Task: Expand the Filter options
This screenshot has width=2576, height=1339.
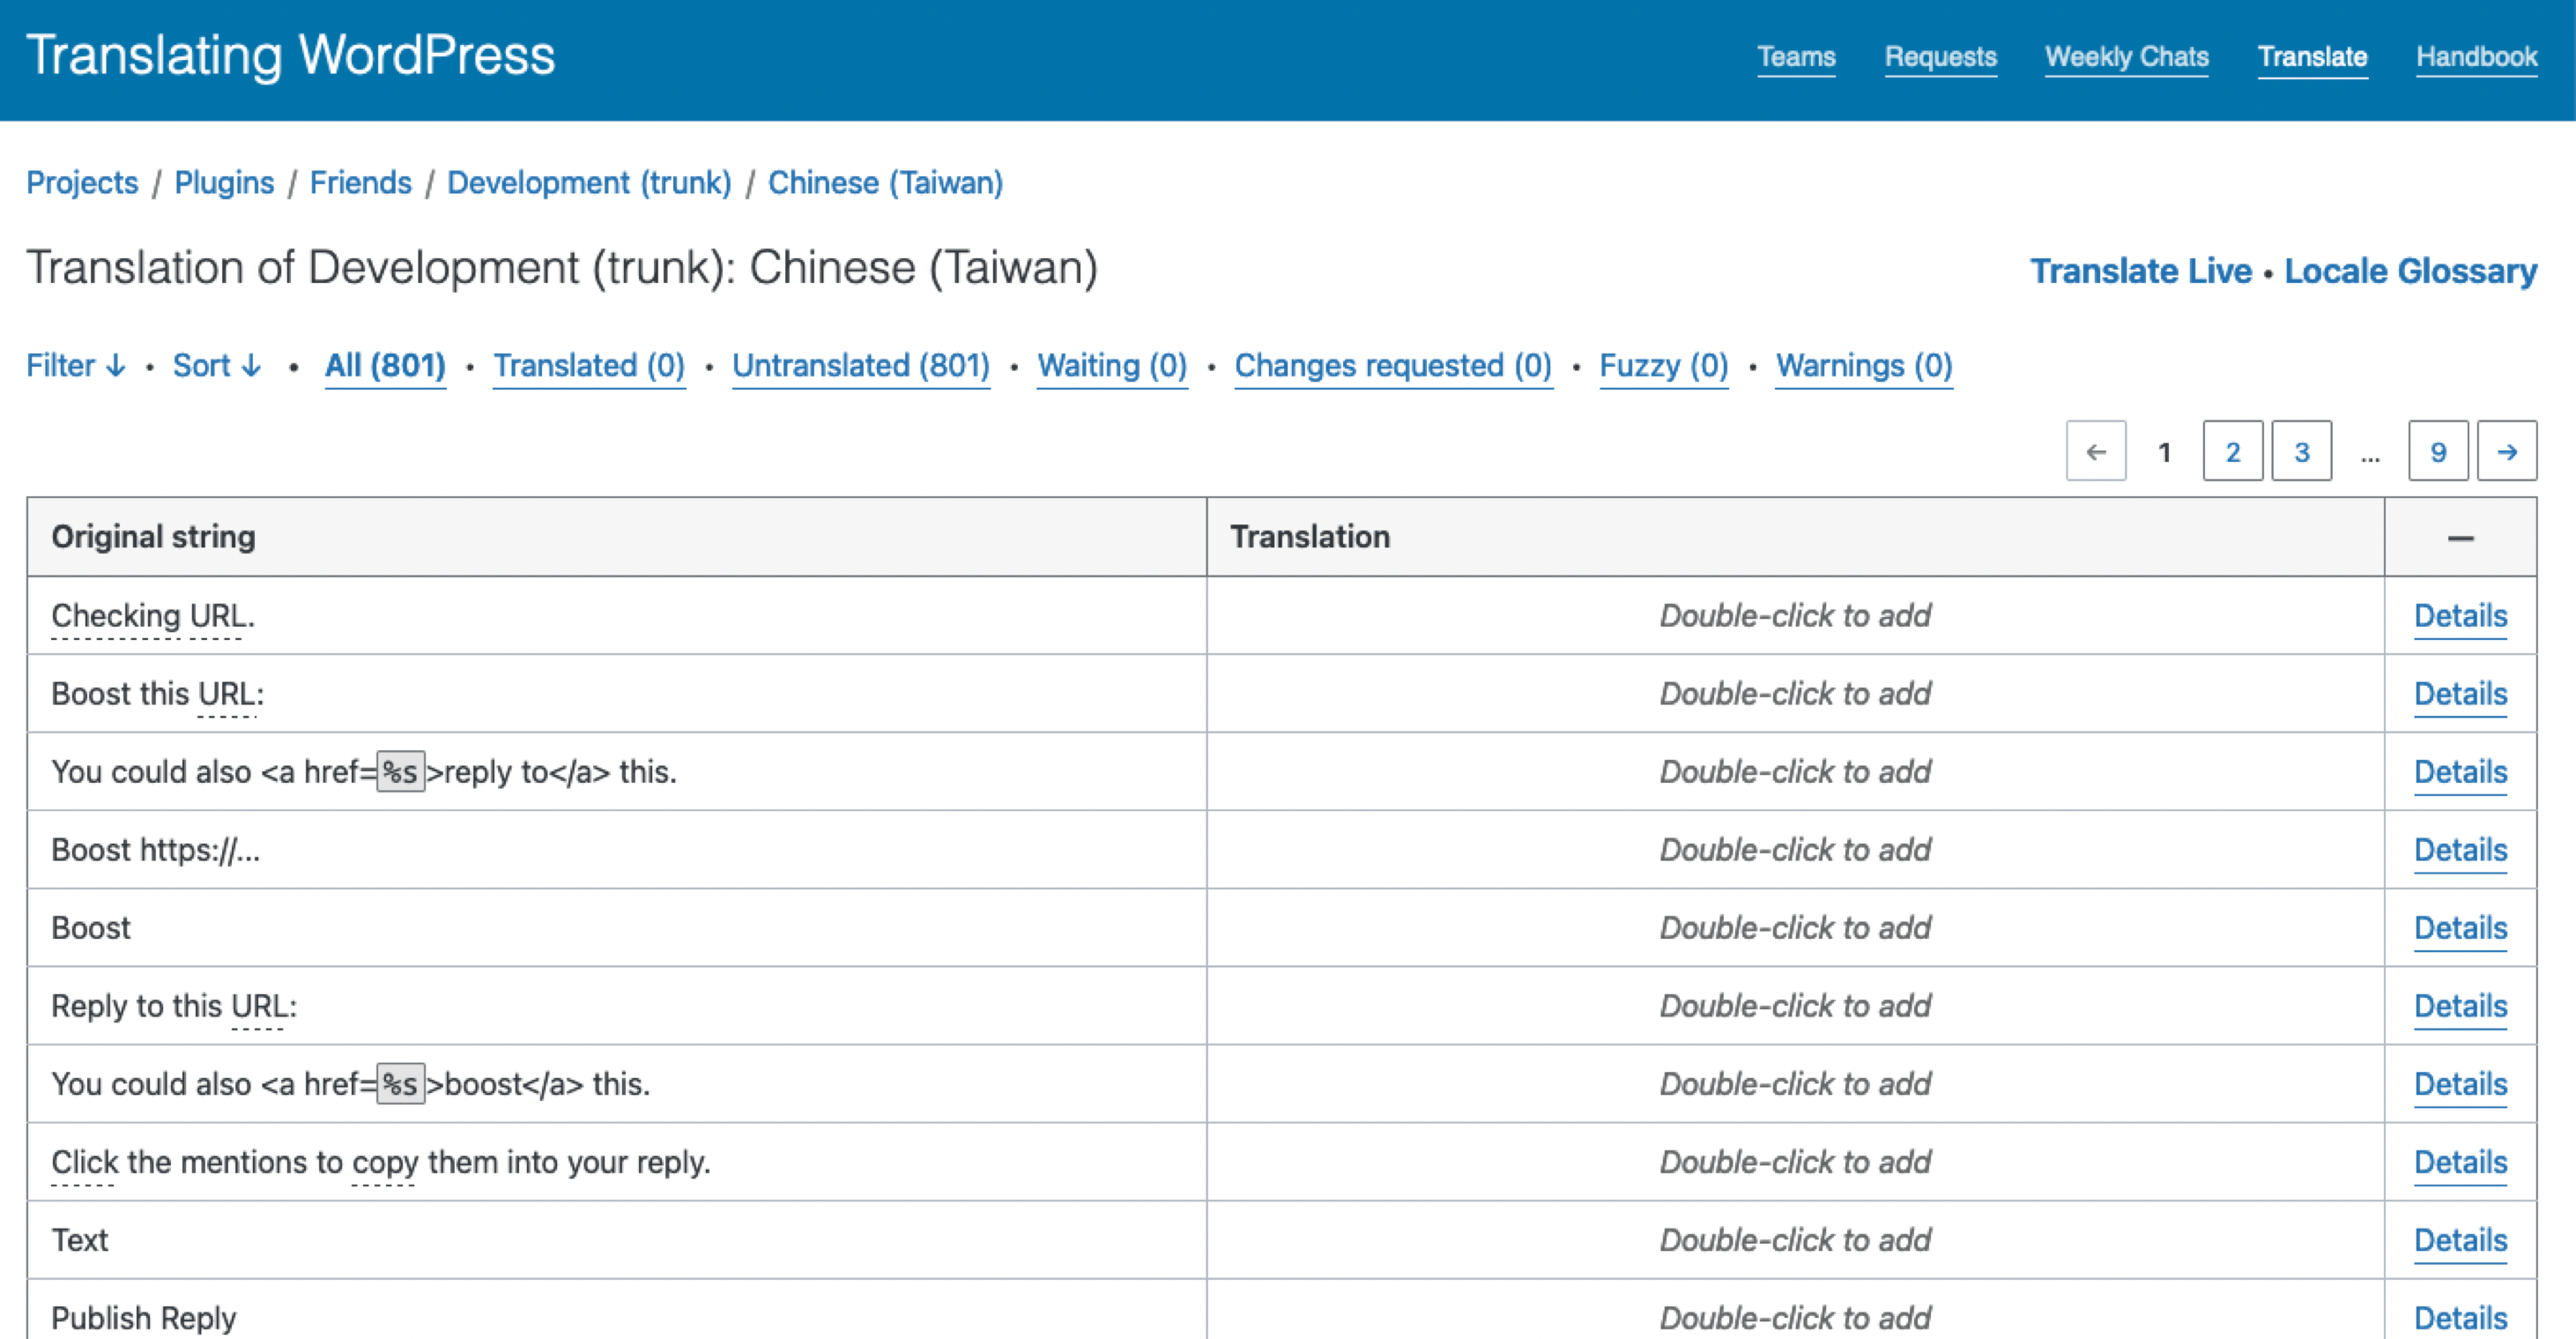Action: click(76, 365)
